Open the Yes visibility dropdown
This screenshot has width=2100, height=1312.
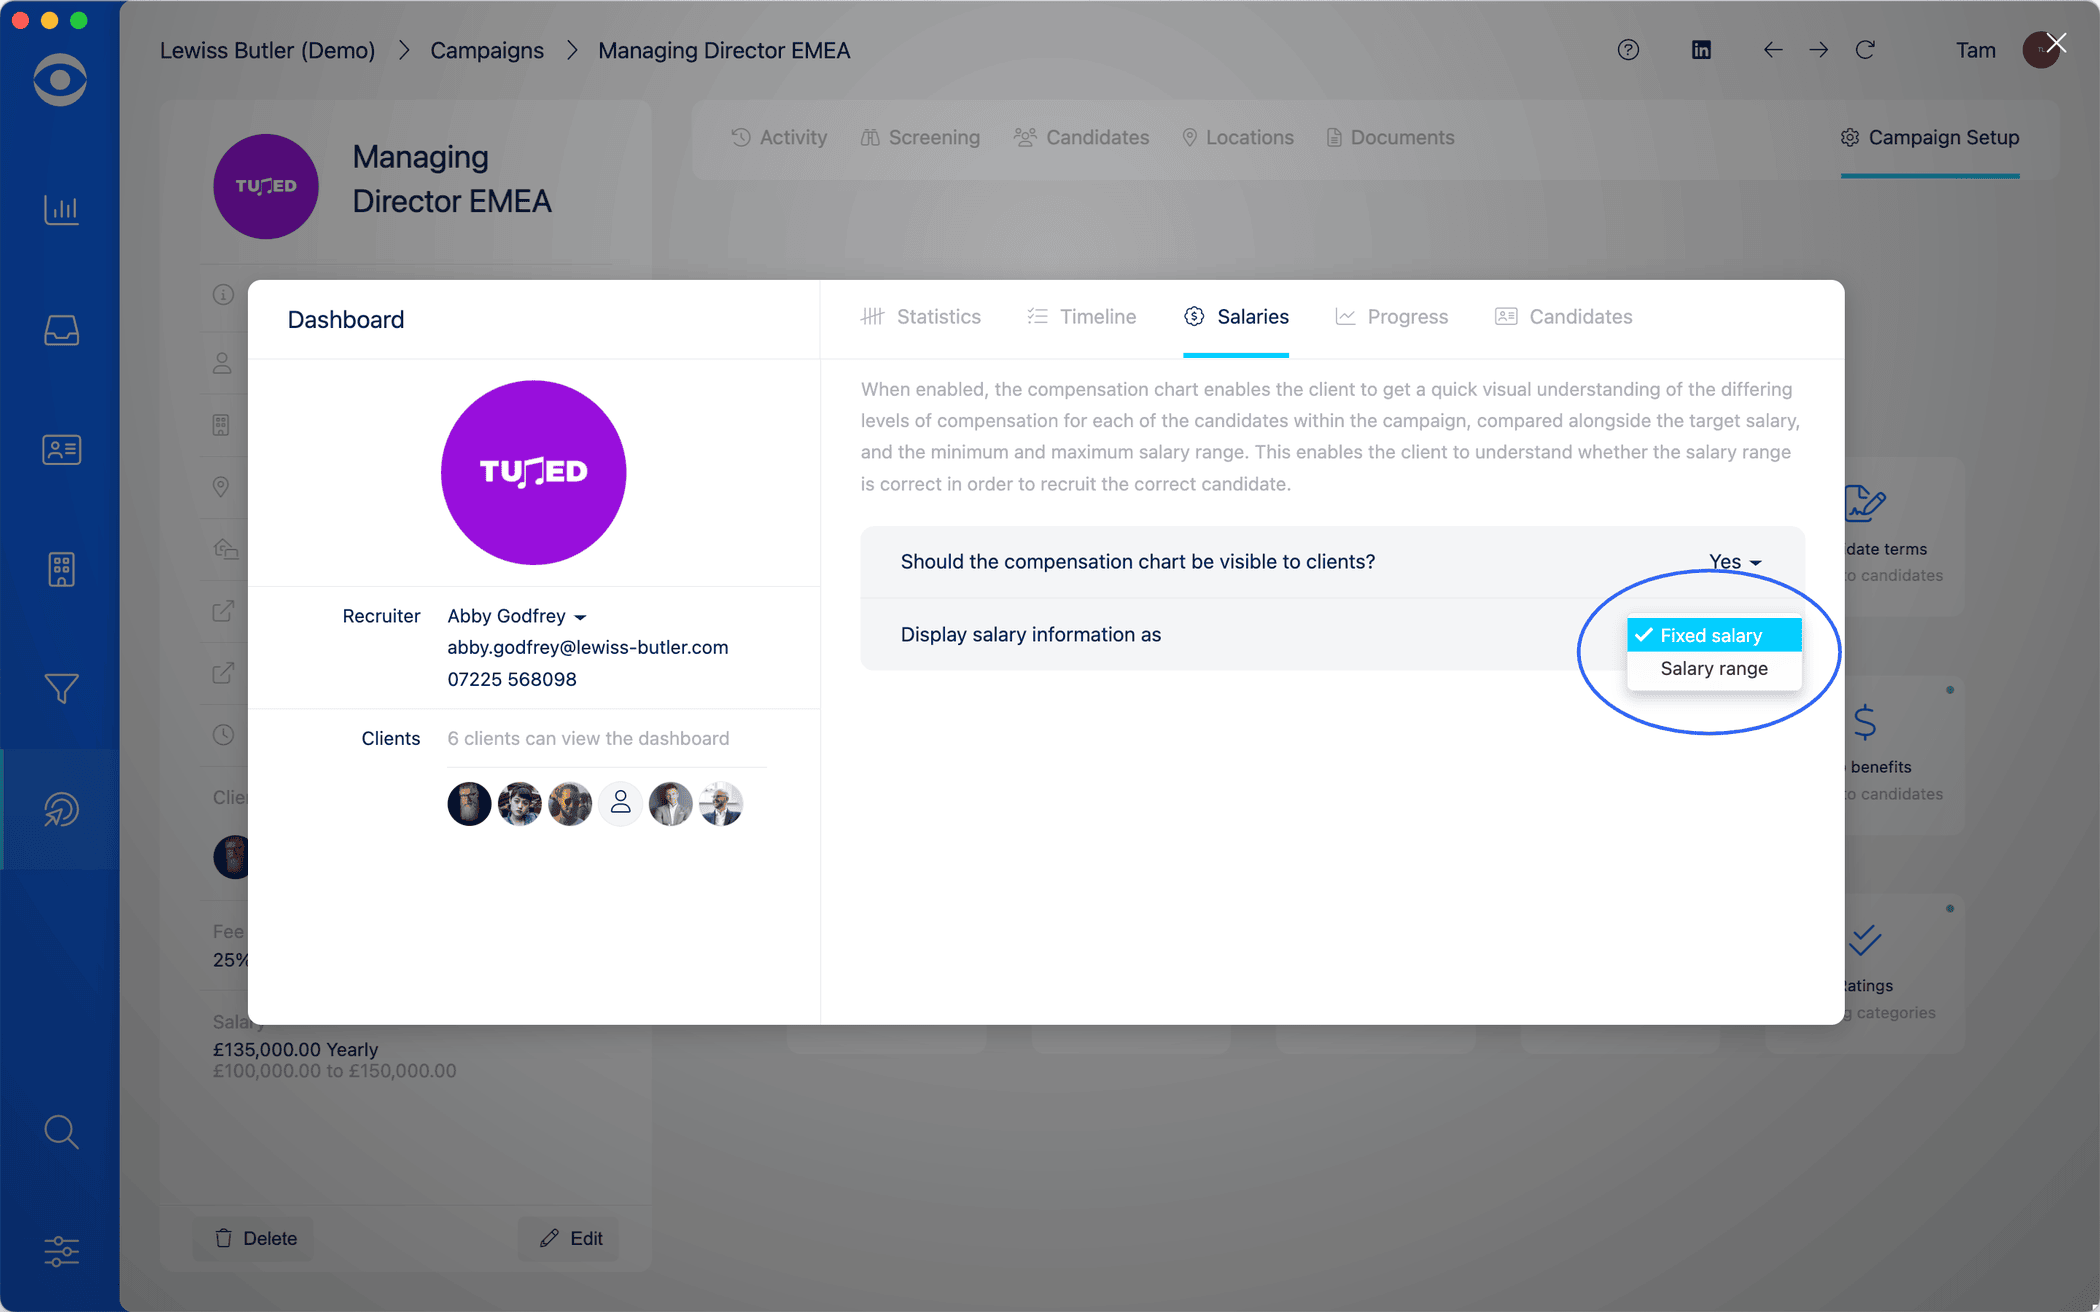(x=1734, y=562)
